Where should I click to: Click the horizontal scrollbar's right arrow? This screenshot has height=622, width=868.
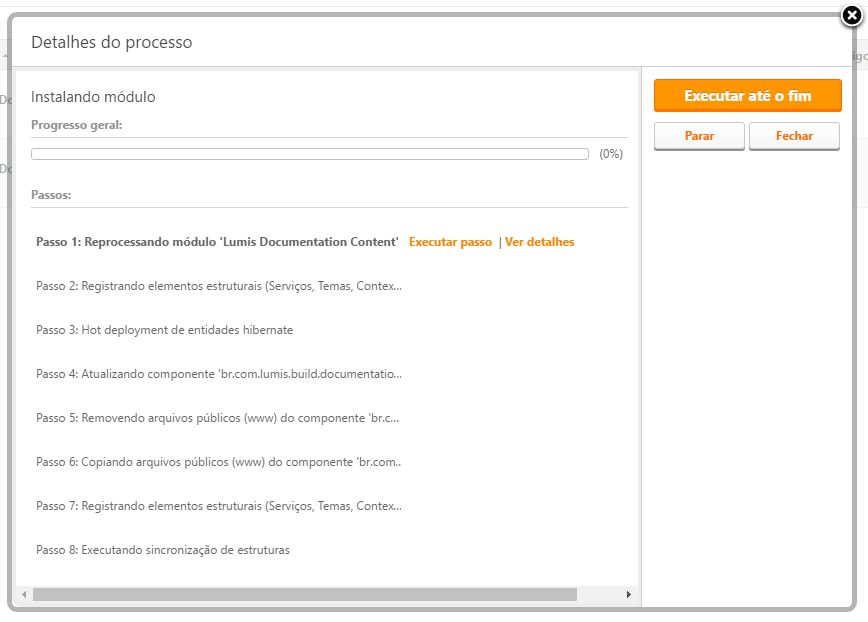[x=628, y=594]
